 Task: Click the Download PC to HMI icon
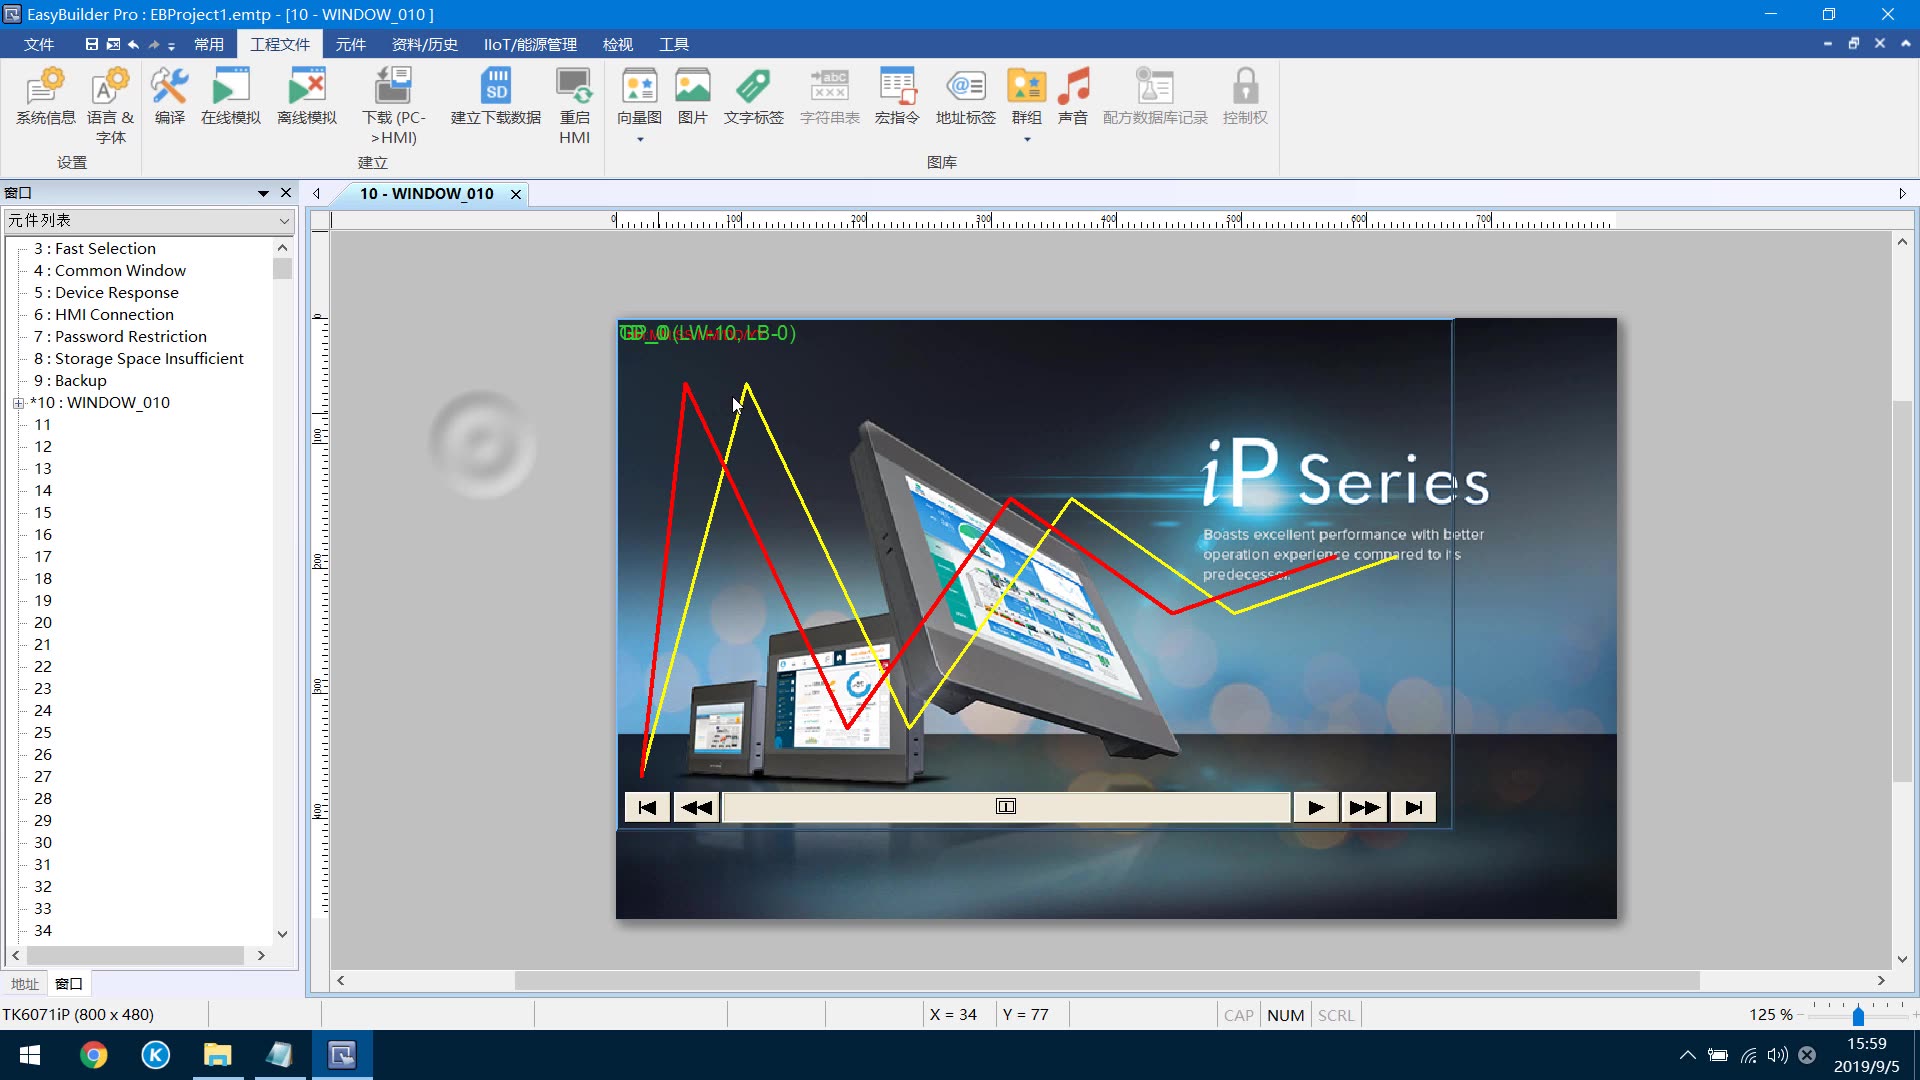393,104
